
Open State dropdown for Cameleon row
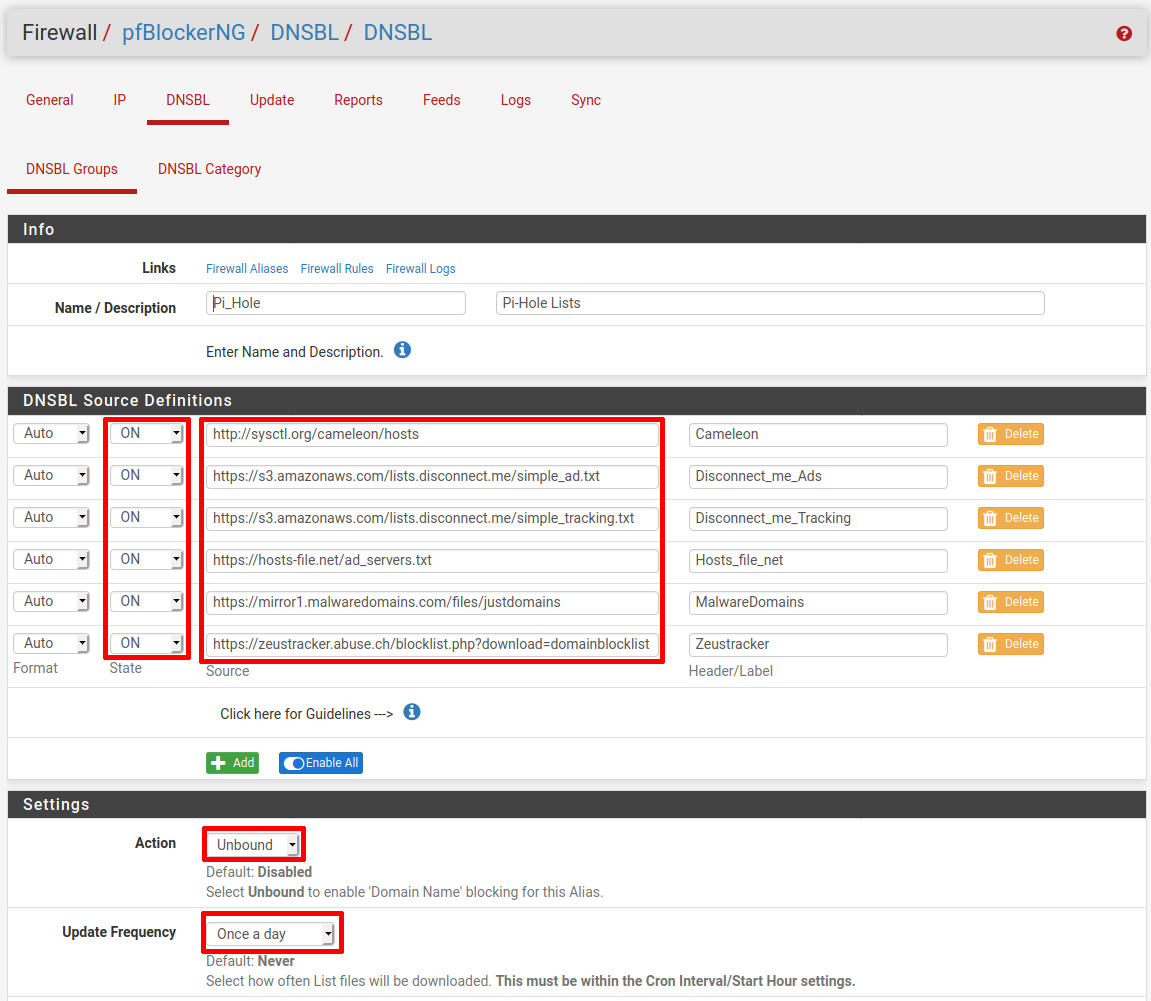[146, 434]
